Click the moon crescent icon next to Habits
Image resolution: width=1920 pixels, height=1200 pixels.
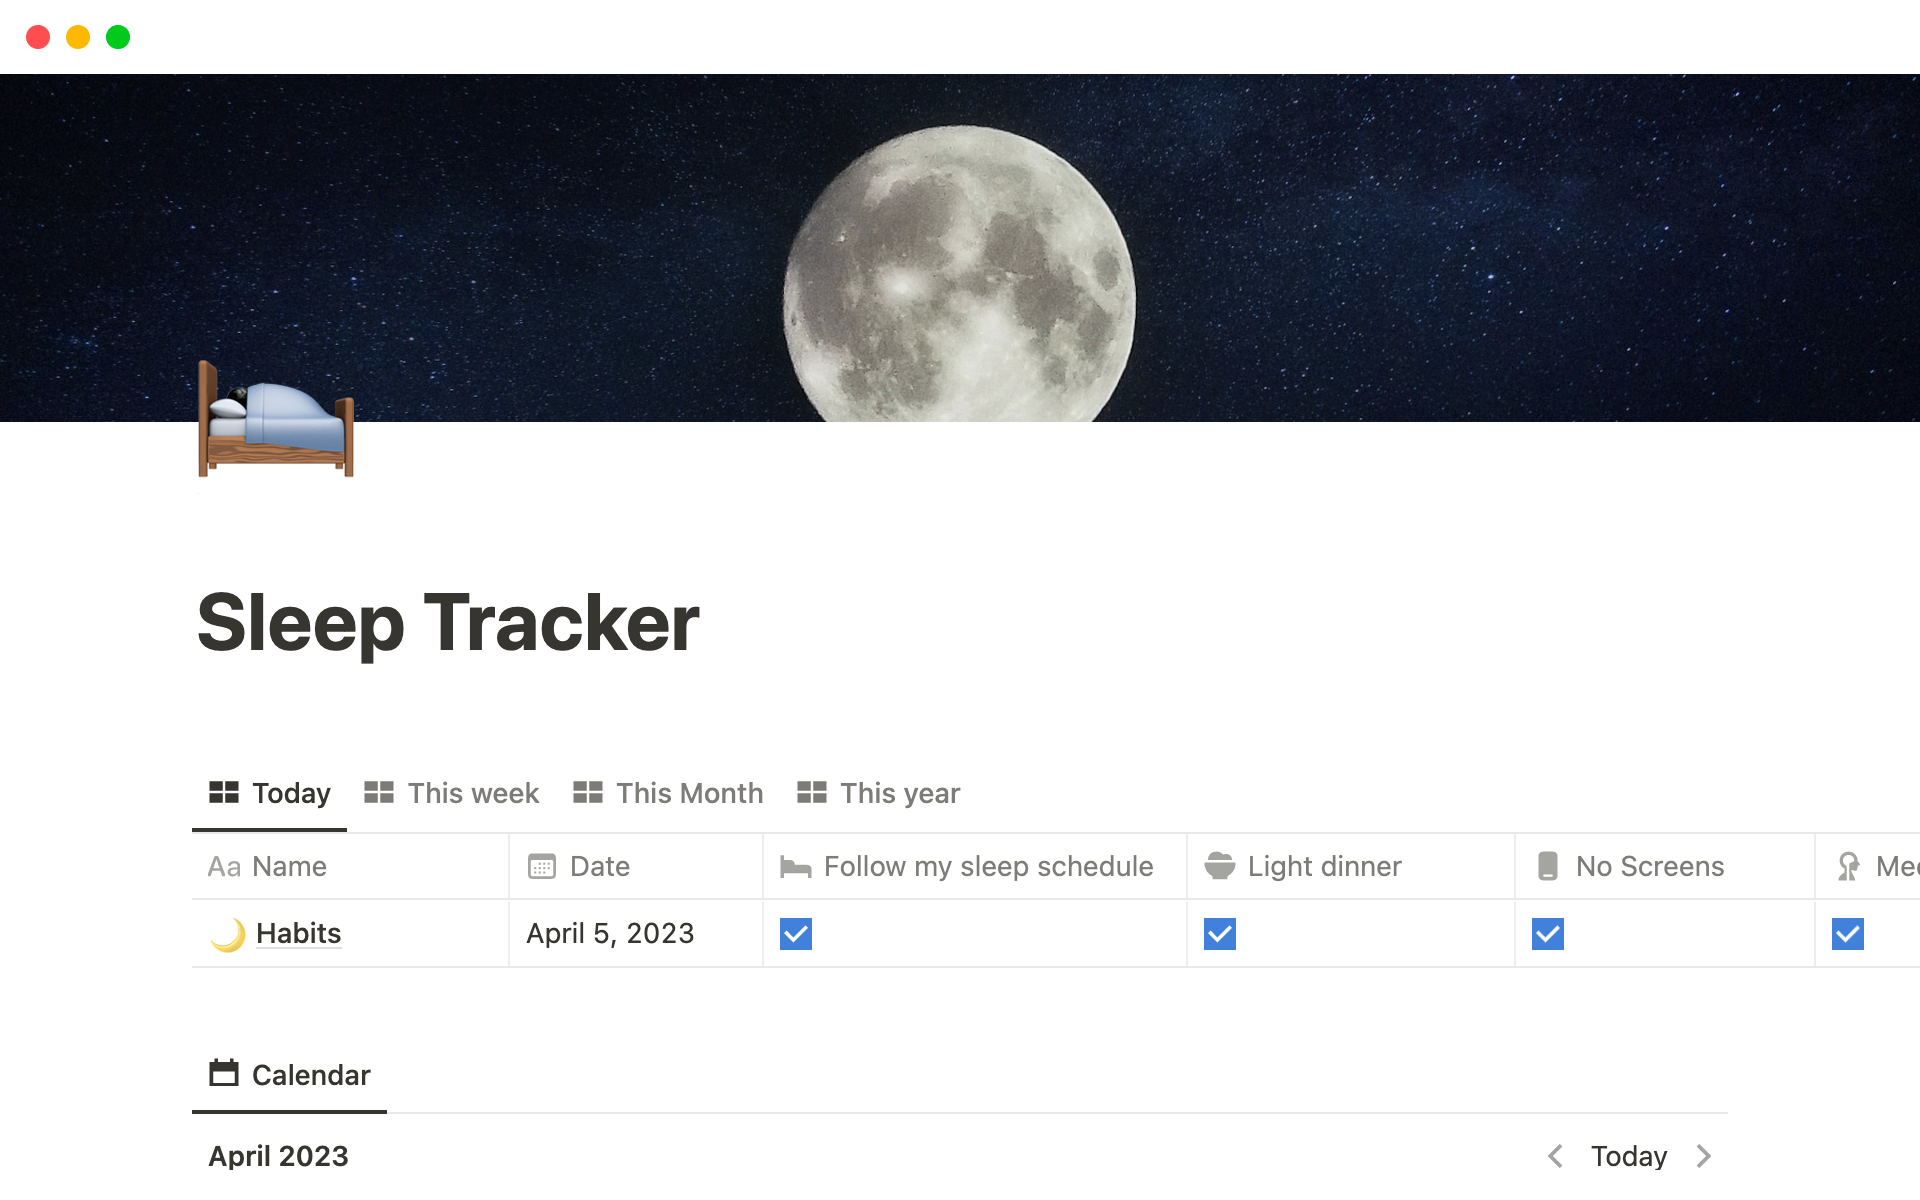point(229,933)
